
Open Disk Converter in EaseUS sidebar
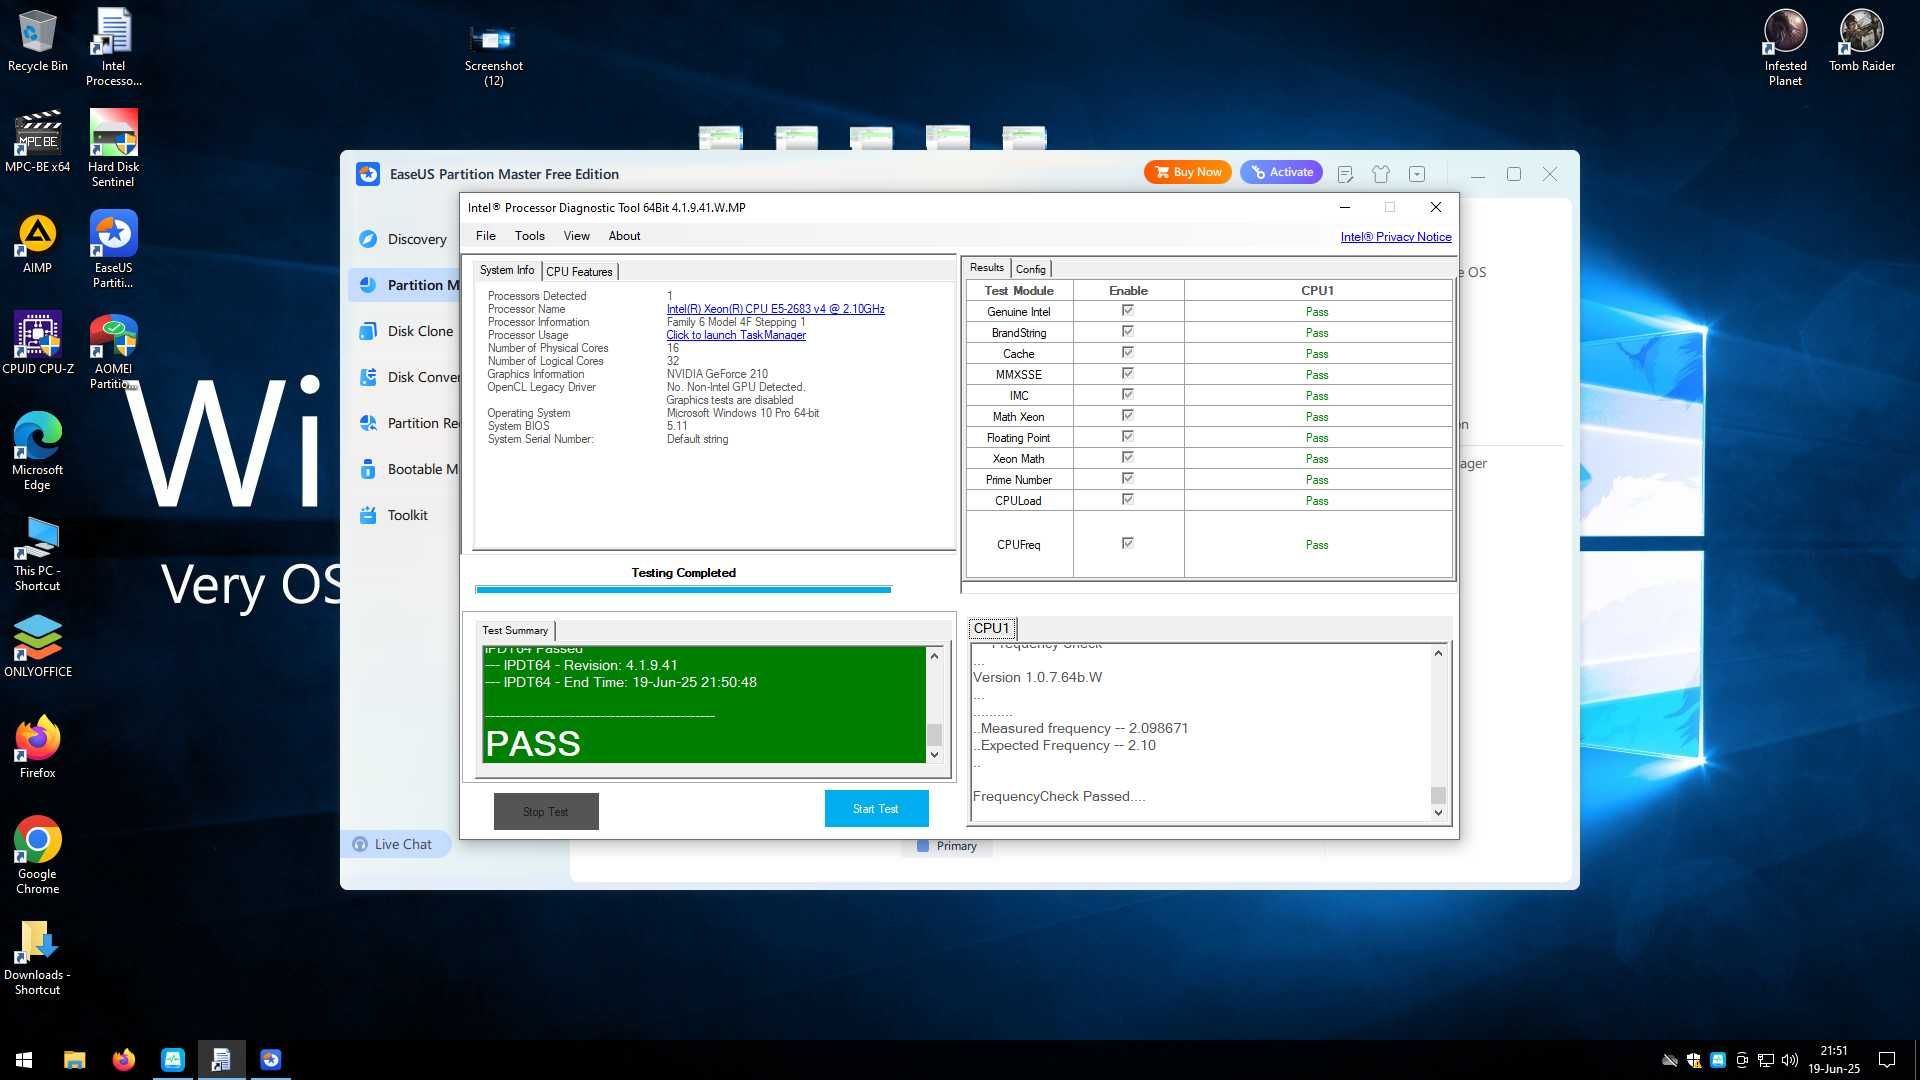(x=403, y=377)
